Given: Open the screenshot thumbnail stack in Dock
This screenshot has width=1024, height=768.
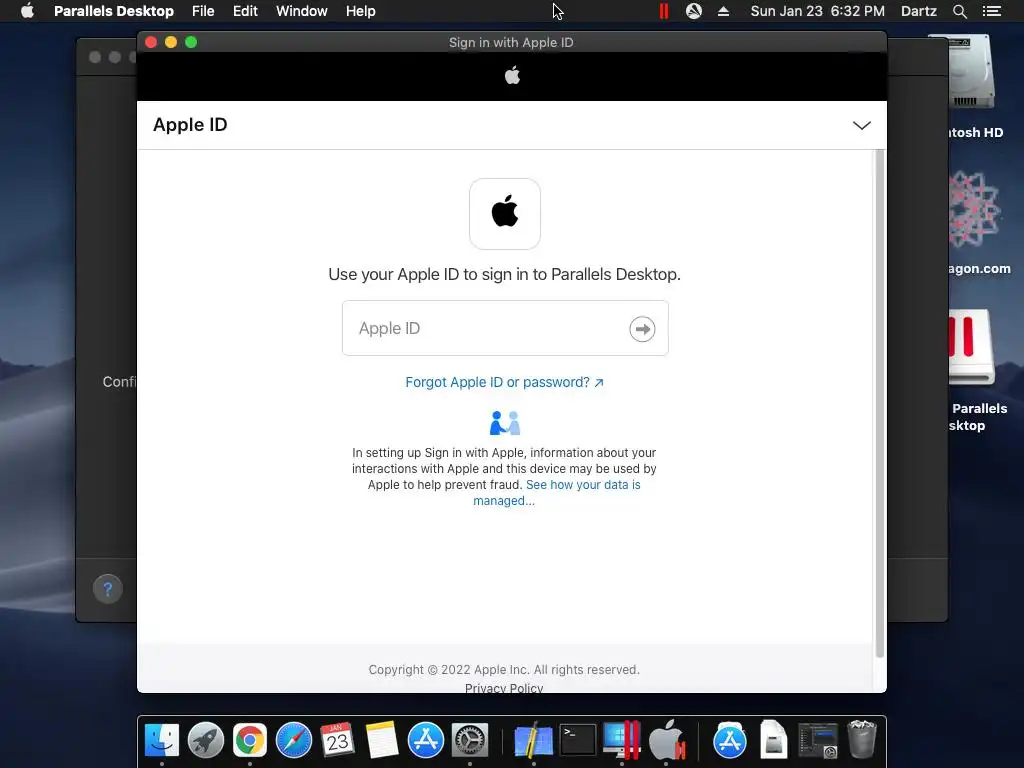Looking at the screenshot, I should [818, 741].
